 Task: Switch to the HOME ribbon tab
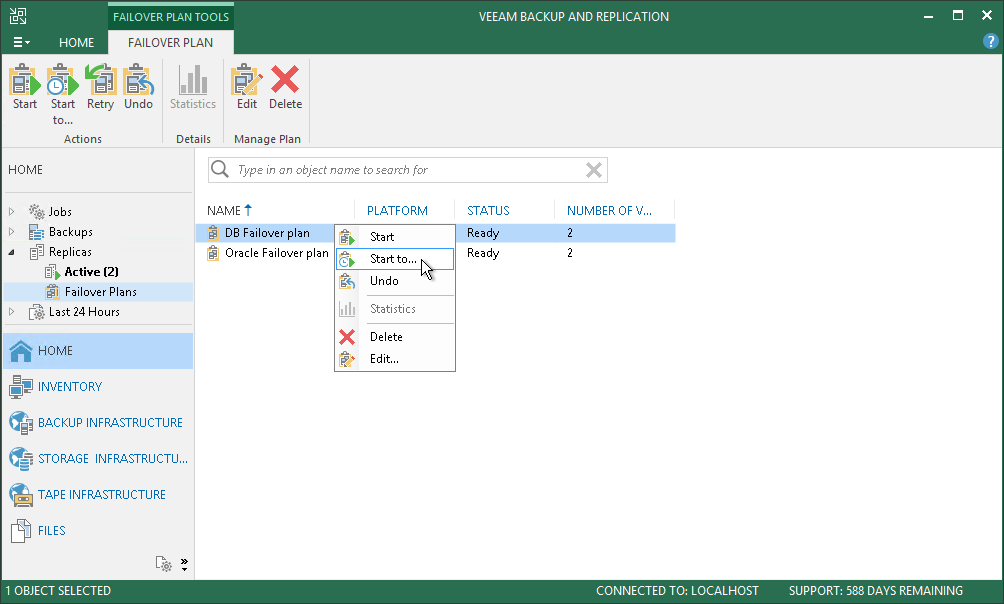pos(76,42)
